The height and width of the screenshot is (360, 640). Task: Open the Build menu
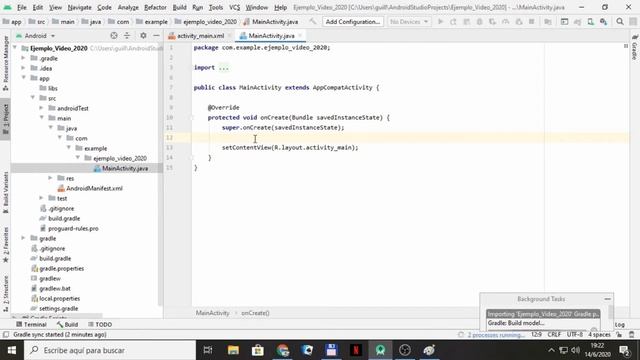click(x=179, y=7)
